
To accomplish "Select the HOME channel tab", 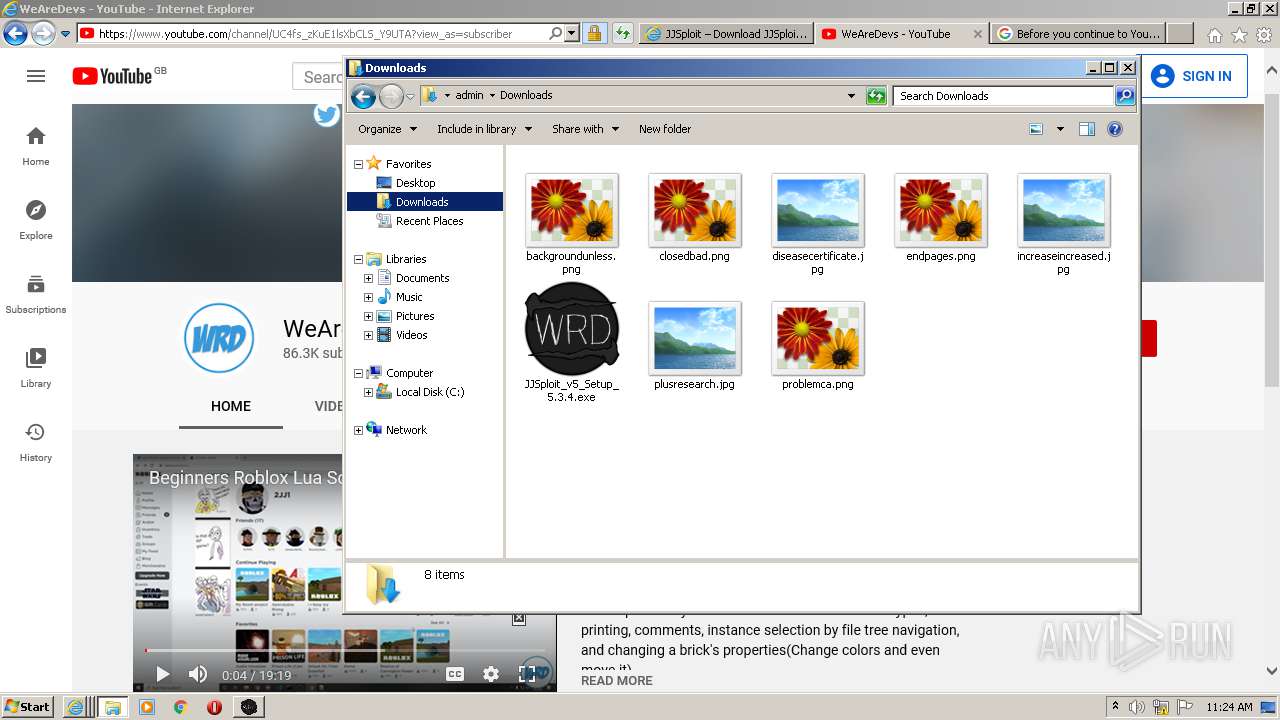I will click(x=231, y=406).
